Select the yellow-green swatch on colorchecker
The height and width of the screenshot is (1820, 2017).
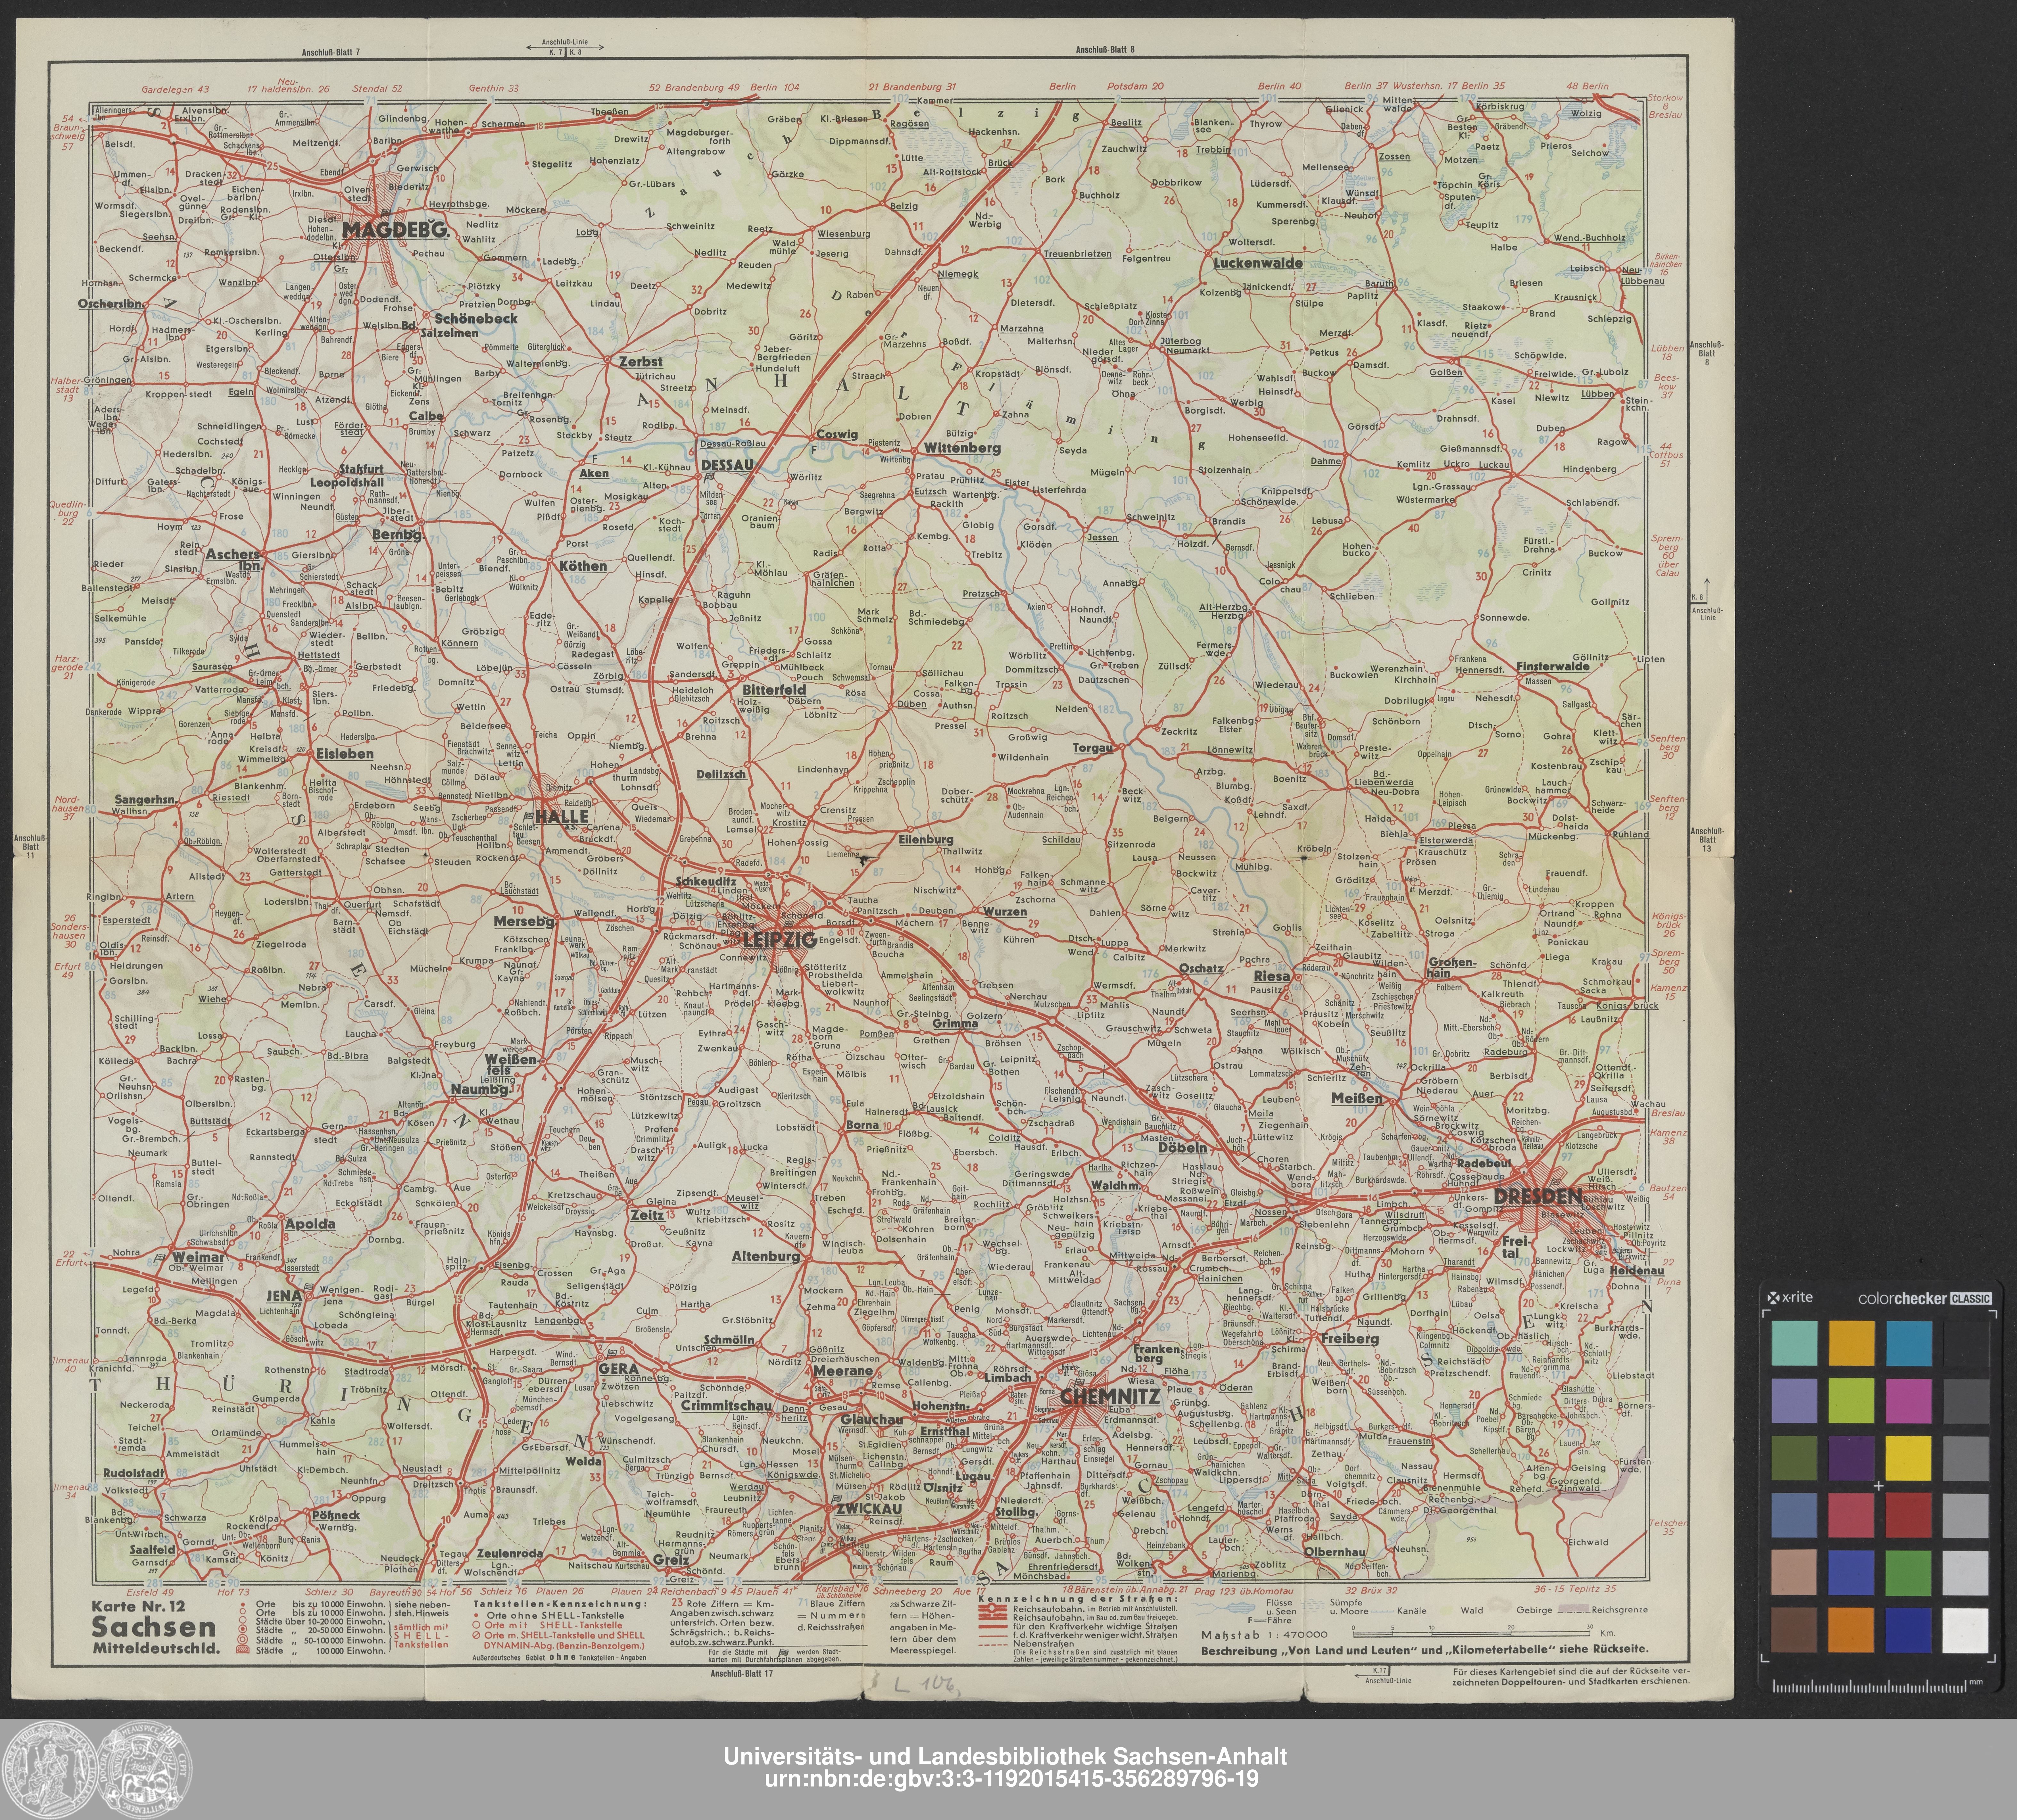1851,1401
